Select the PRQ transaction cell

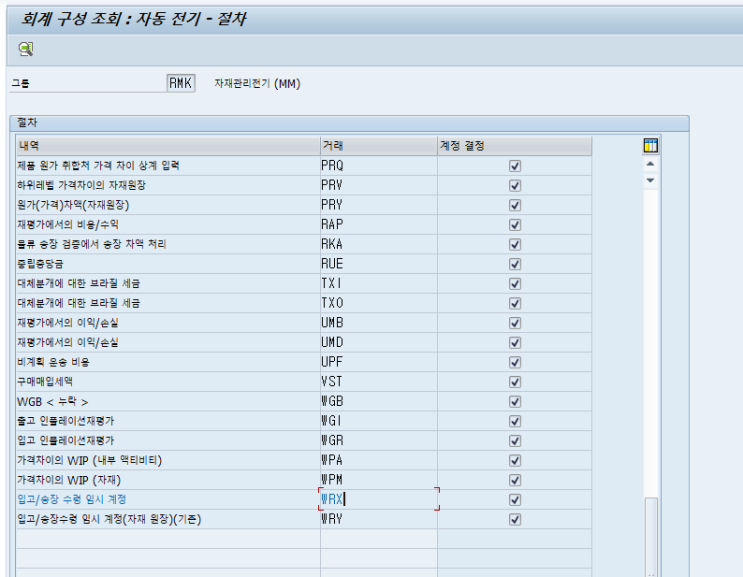click(x=379, y=166)
